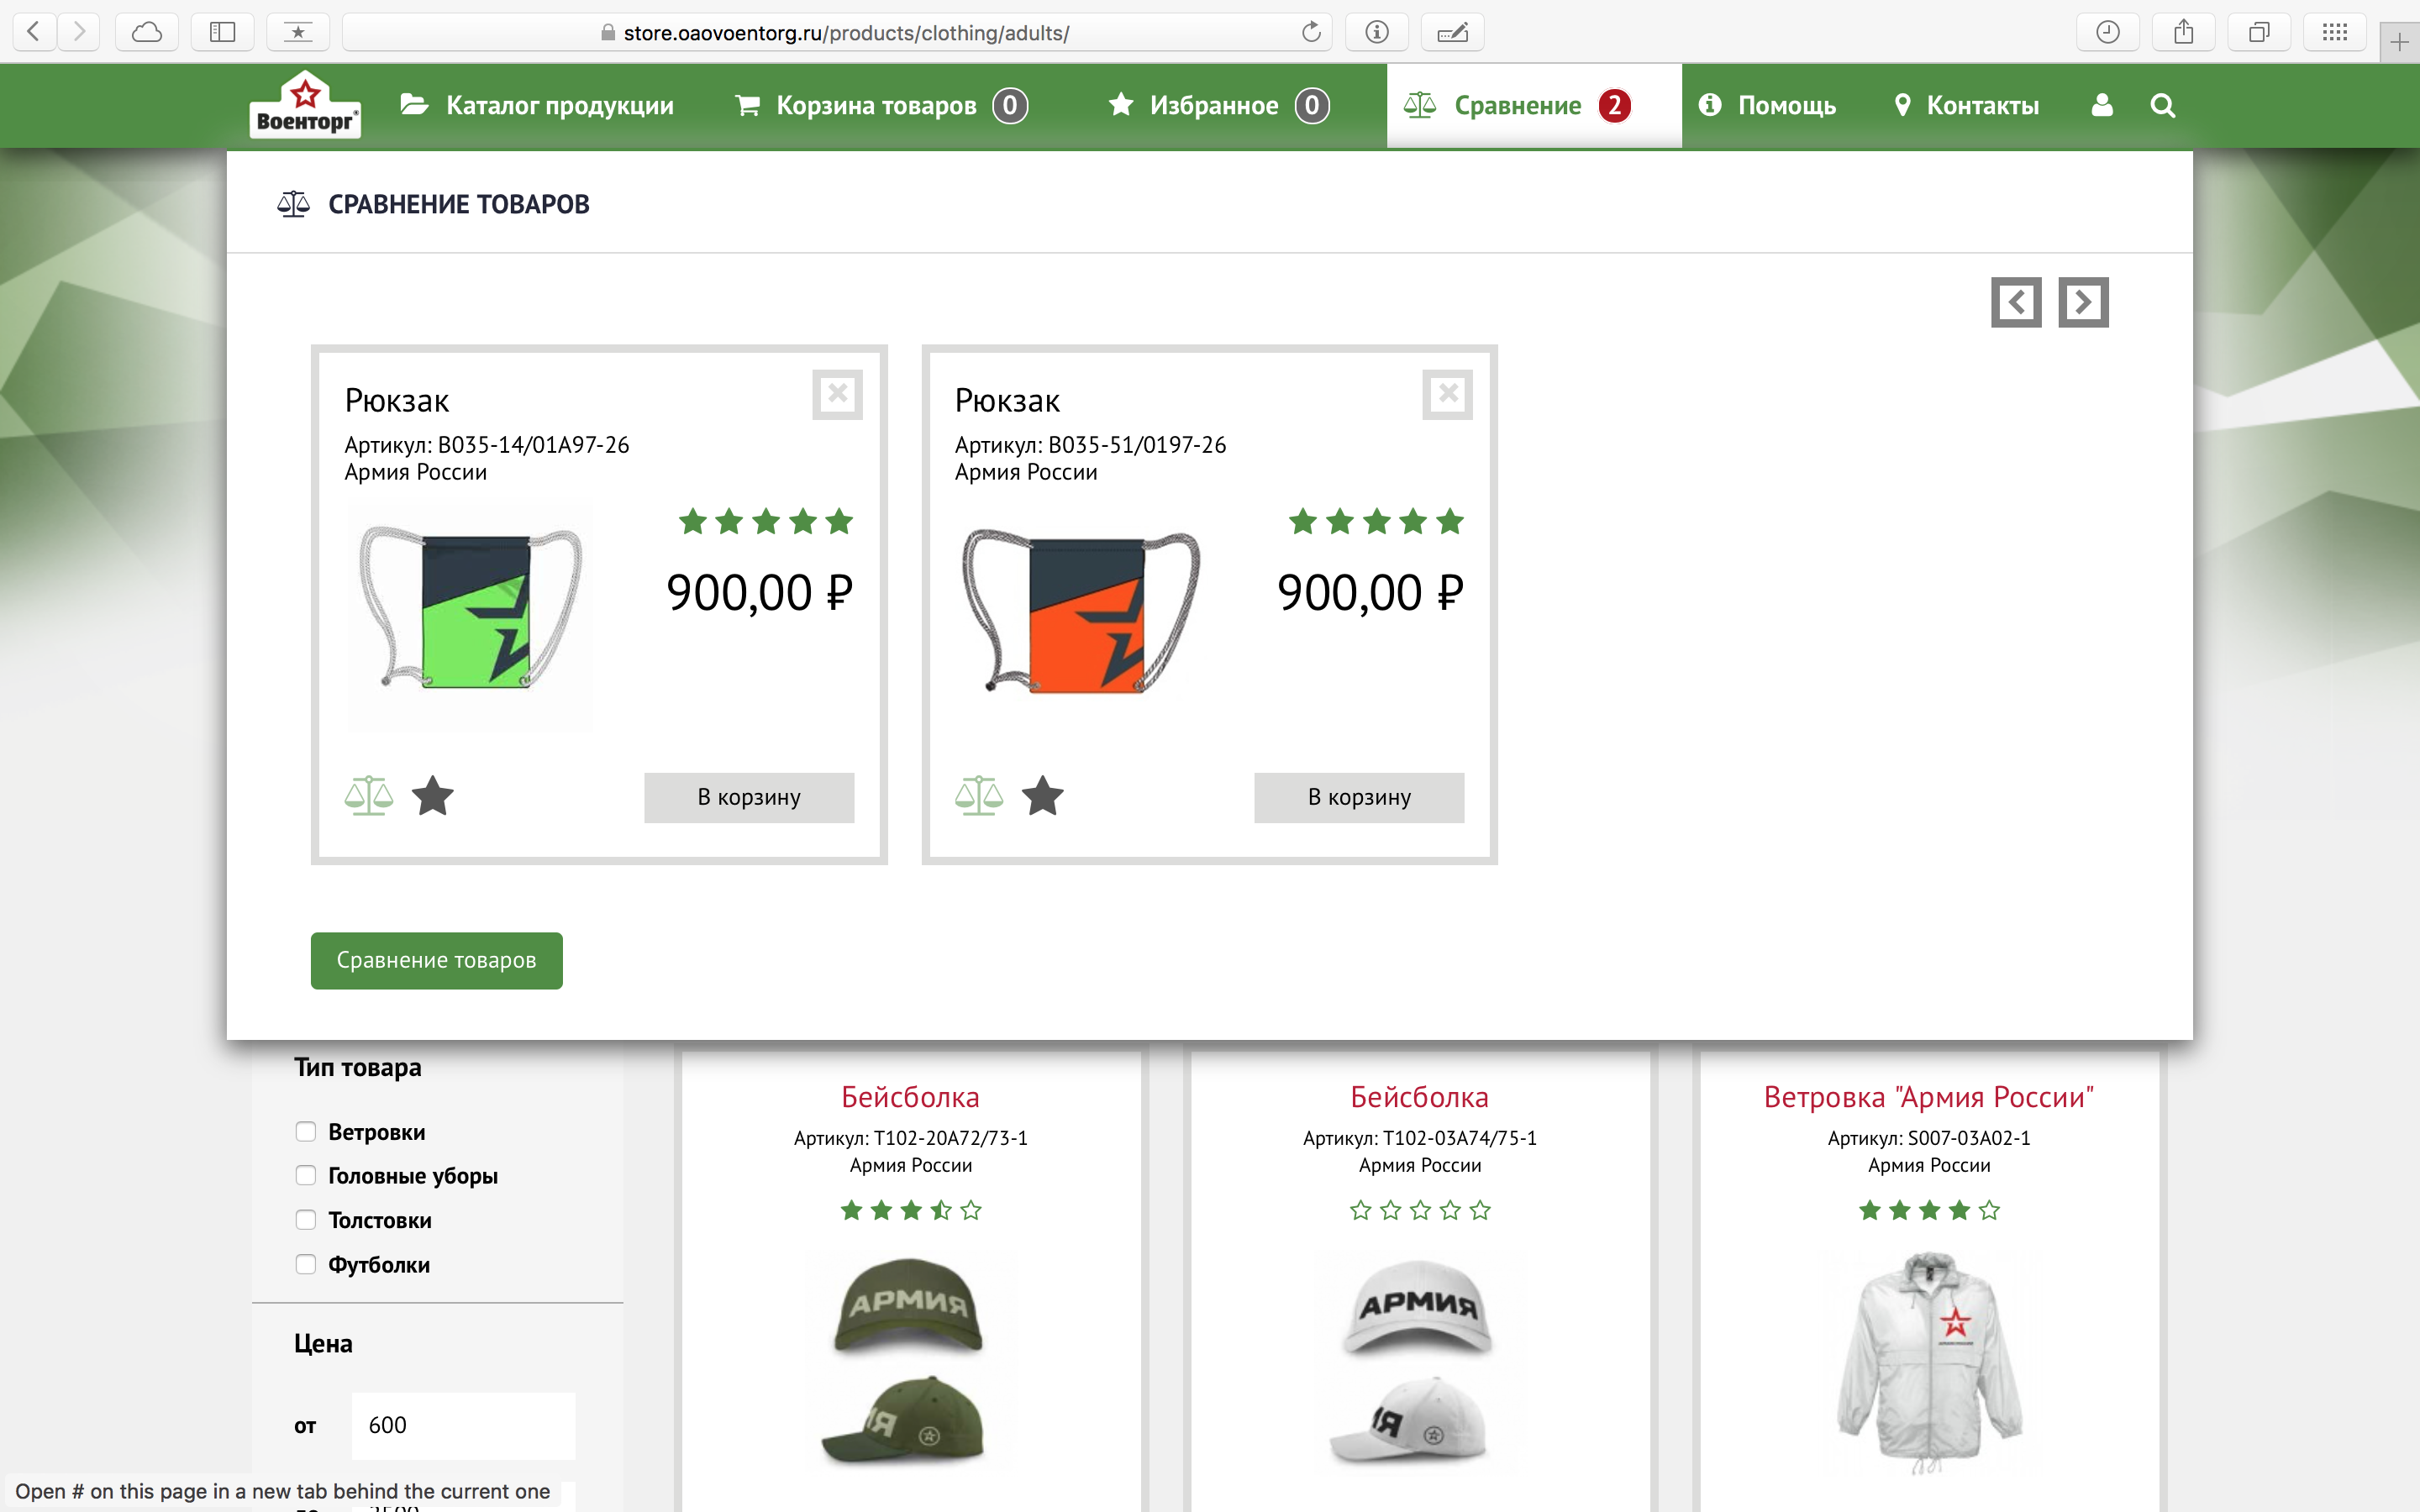Toggle the Safari sidebar icon
The height and width of the screenshot is (1512, 2420).
[222, 32]
